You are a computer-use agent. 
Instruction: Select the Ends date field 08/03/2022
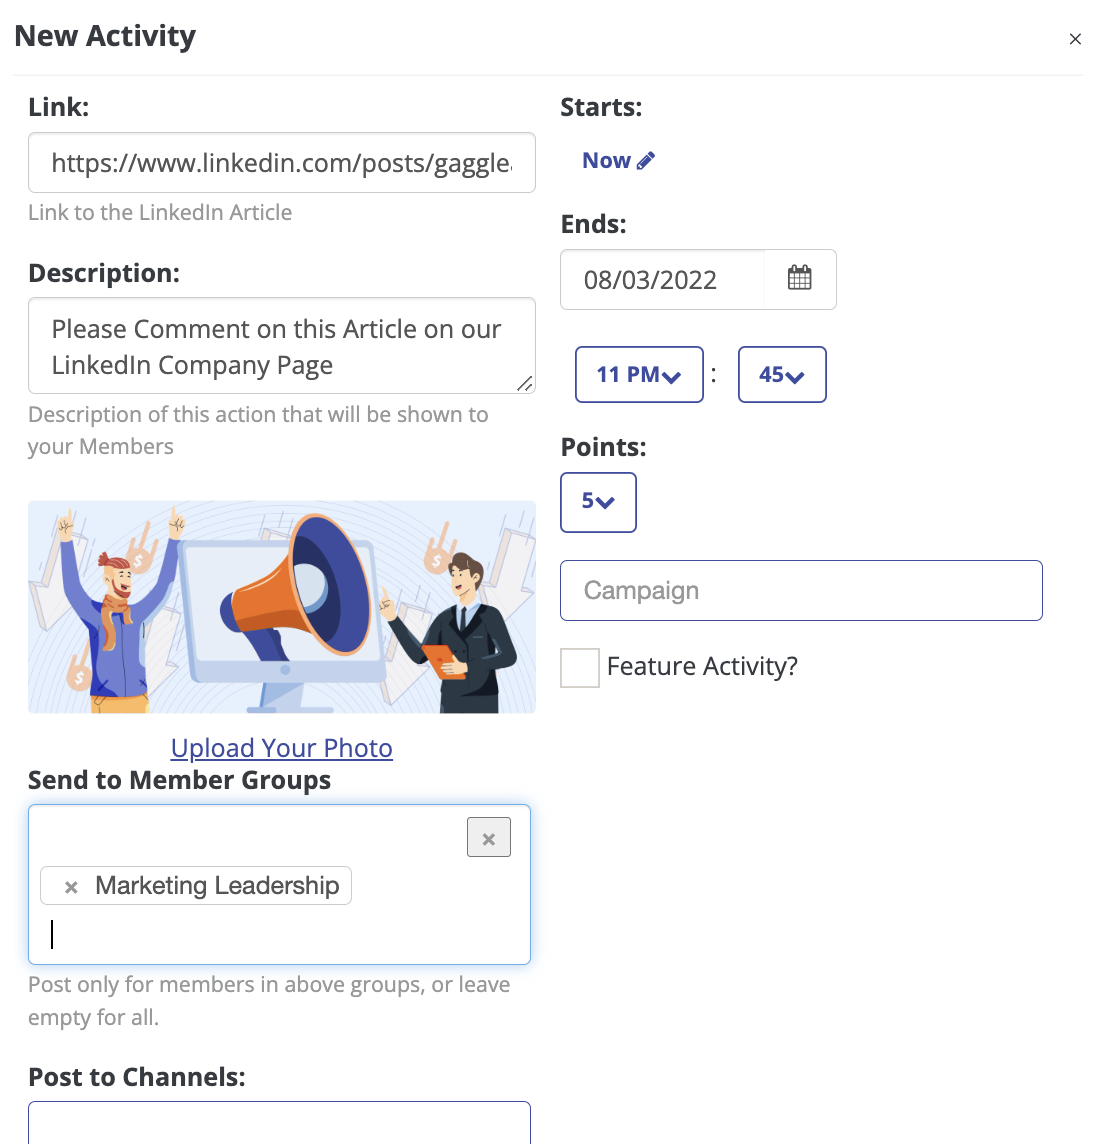coord(663,279)
